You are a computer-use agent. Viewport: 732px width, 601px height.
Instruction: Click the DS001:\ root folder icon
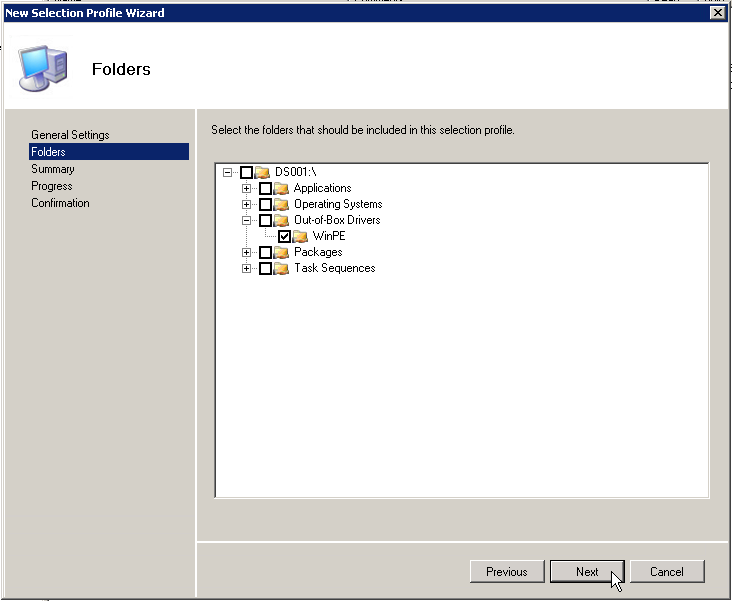262,172
